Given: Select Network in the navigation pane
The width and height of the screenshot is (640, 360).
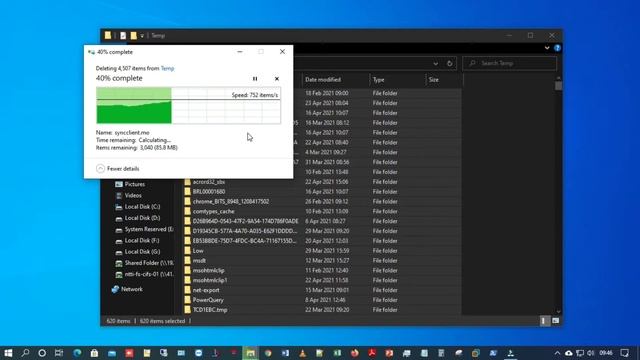Looking at the screenshot, I should coord(132,289).
